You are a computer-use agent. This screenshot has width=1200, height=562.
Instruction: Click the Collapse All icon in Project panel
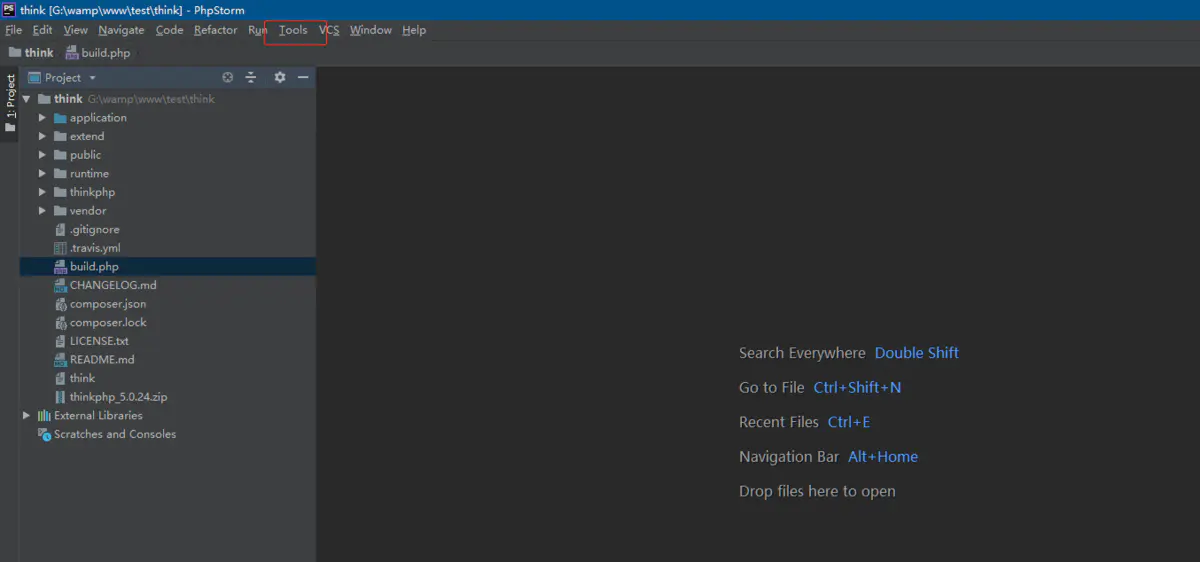(251, 77)
